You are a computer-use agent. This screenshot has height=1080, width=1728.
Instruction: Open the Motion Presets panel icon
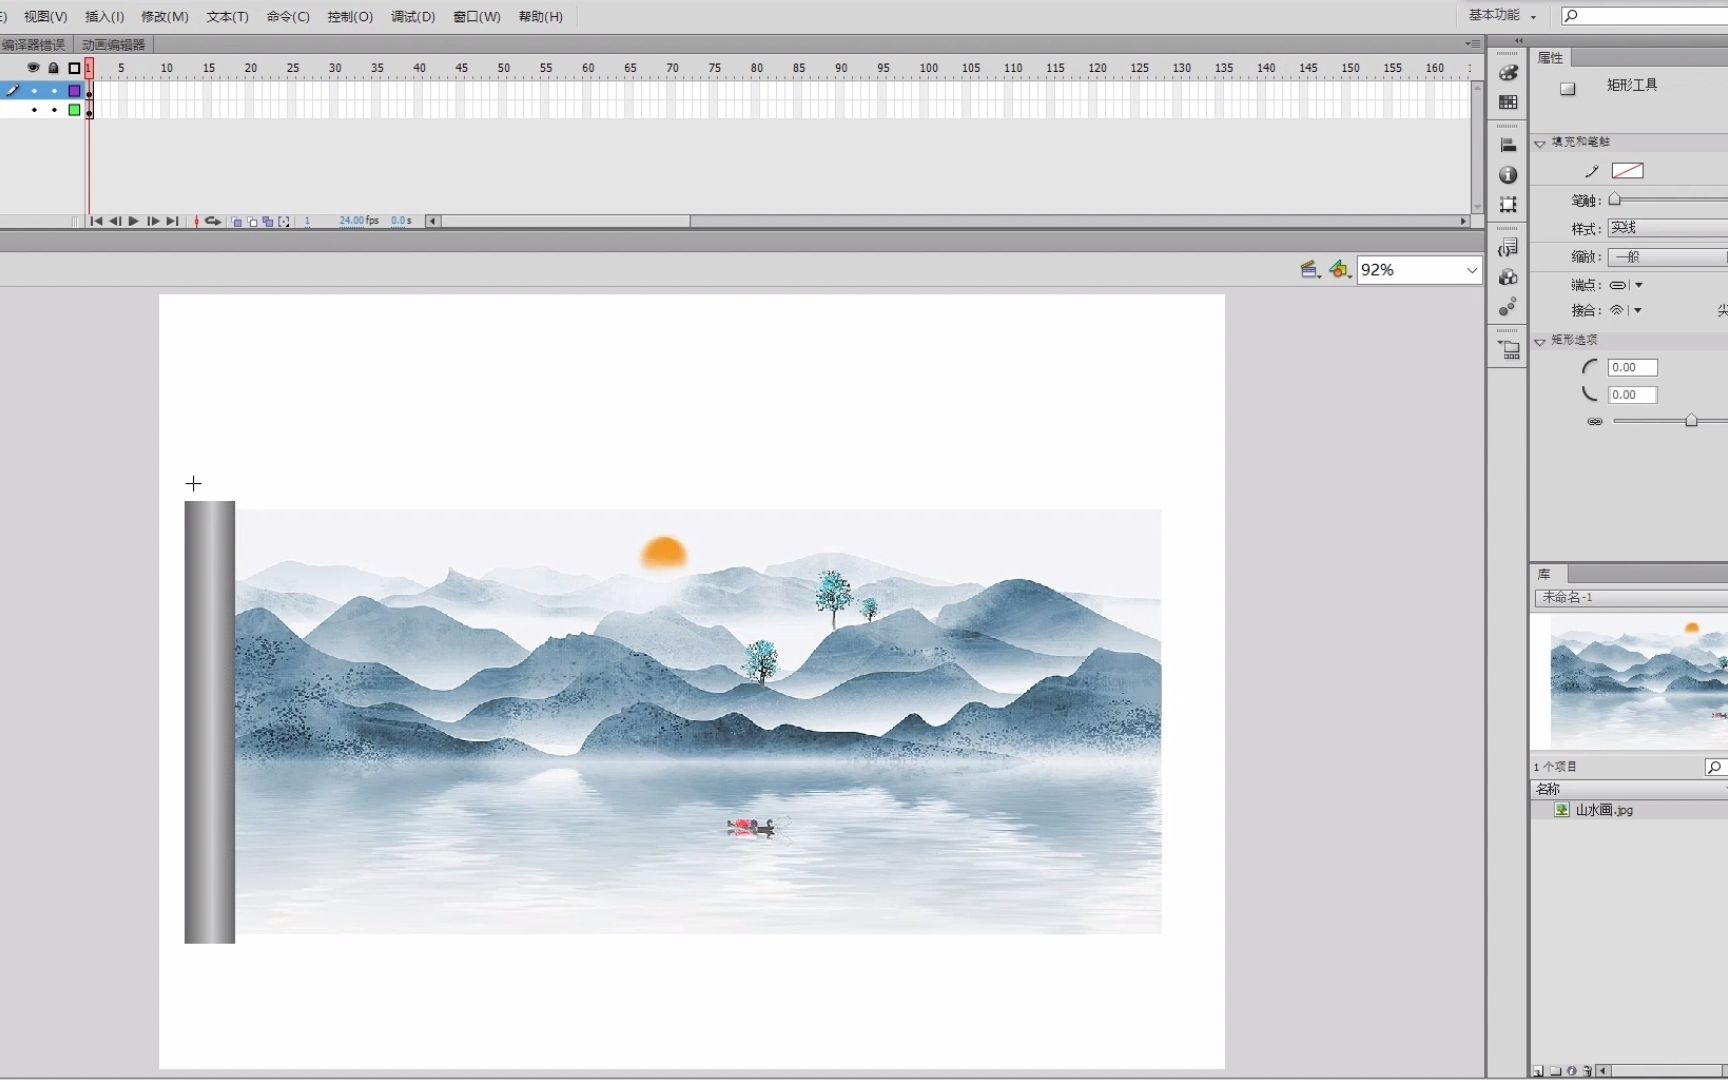[1508, 306]
